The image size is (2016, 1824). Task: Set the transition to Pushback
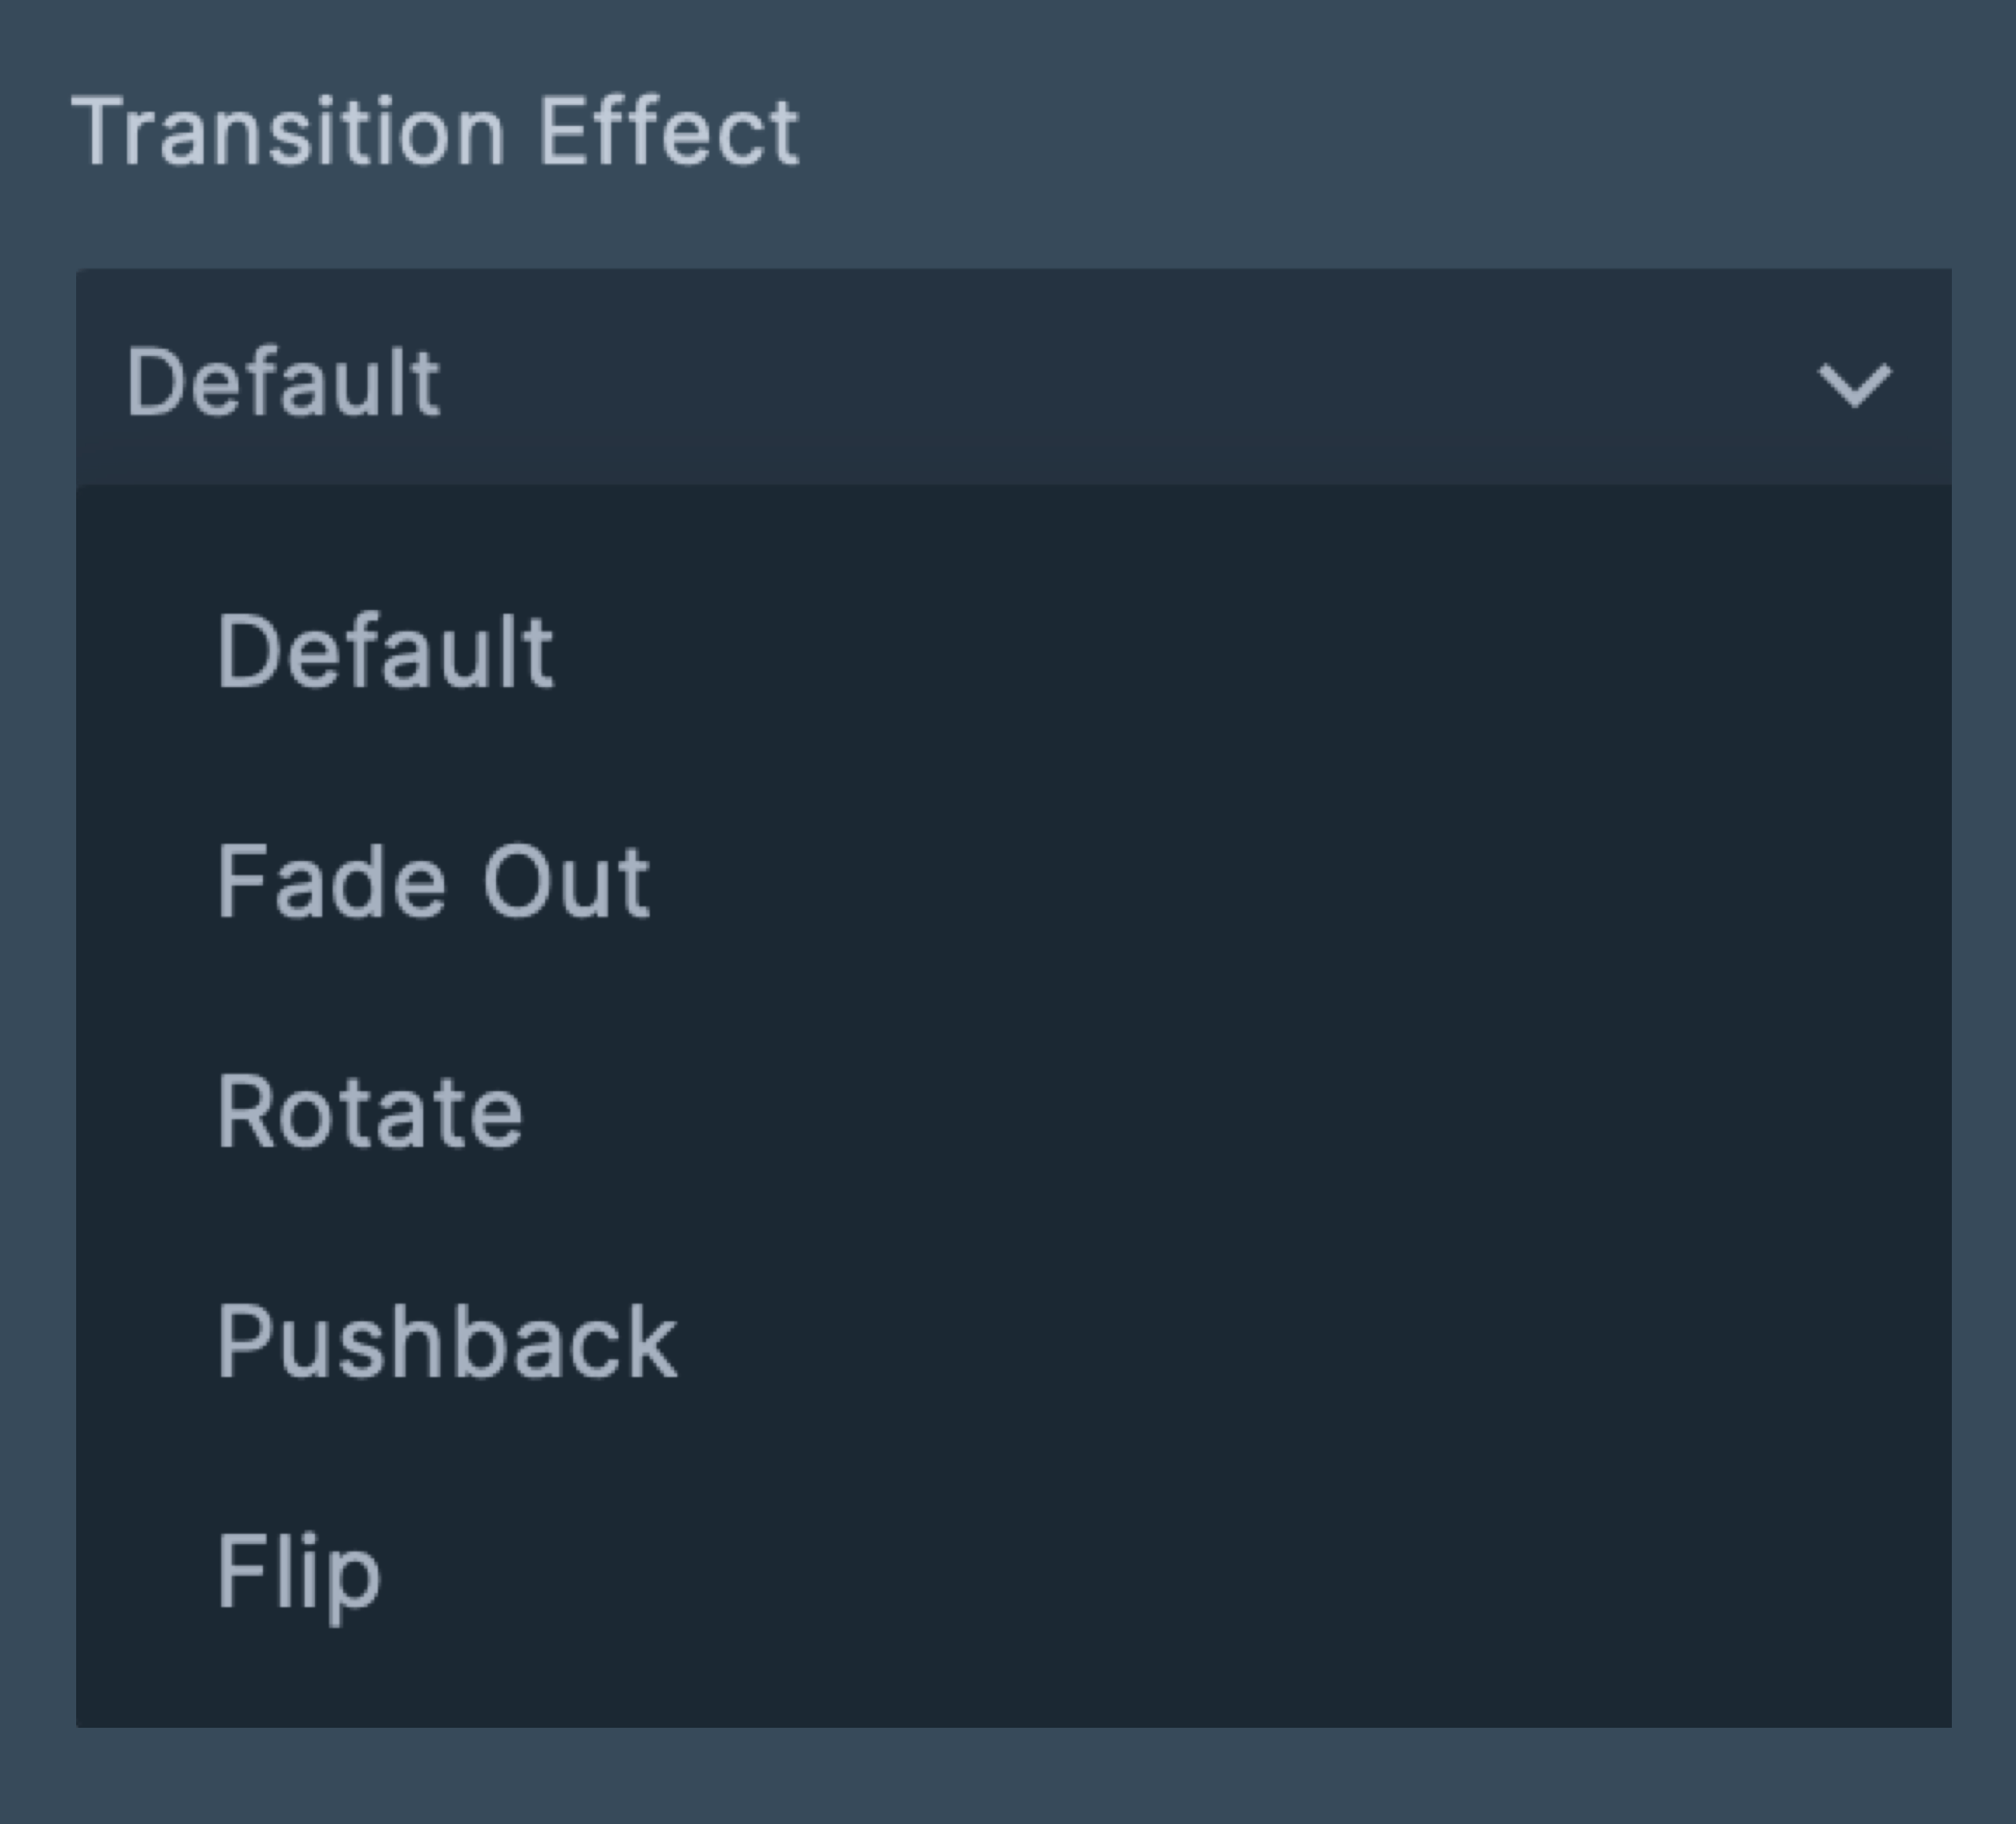coord(446,1342)
